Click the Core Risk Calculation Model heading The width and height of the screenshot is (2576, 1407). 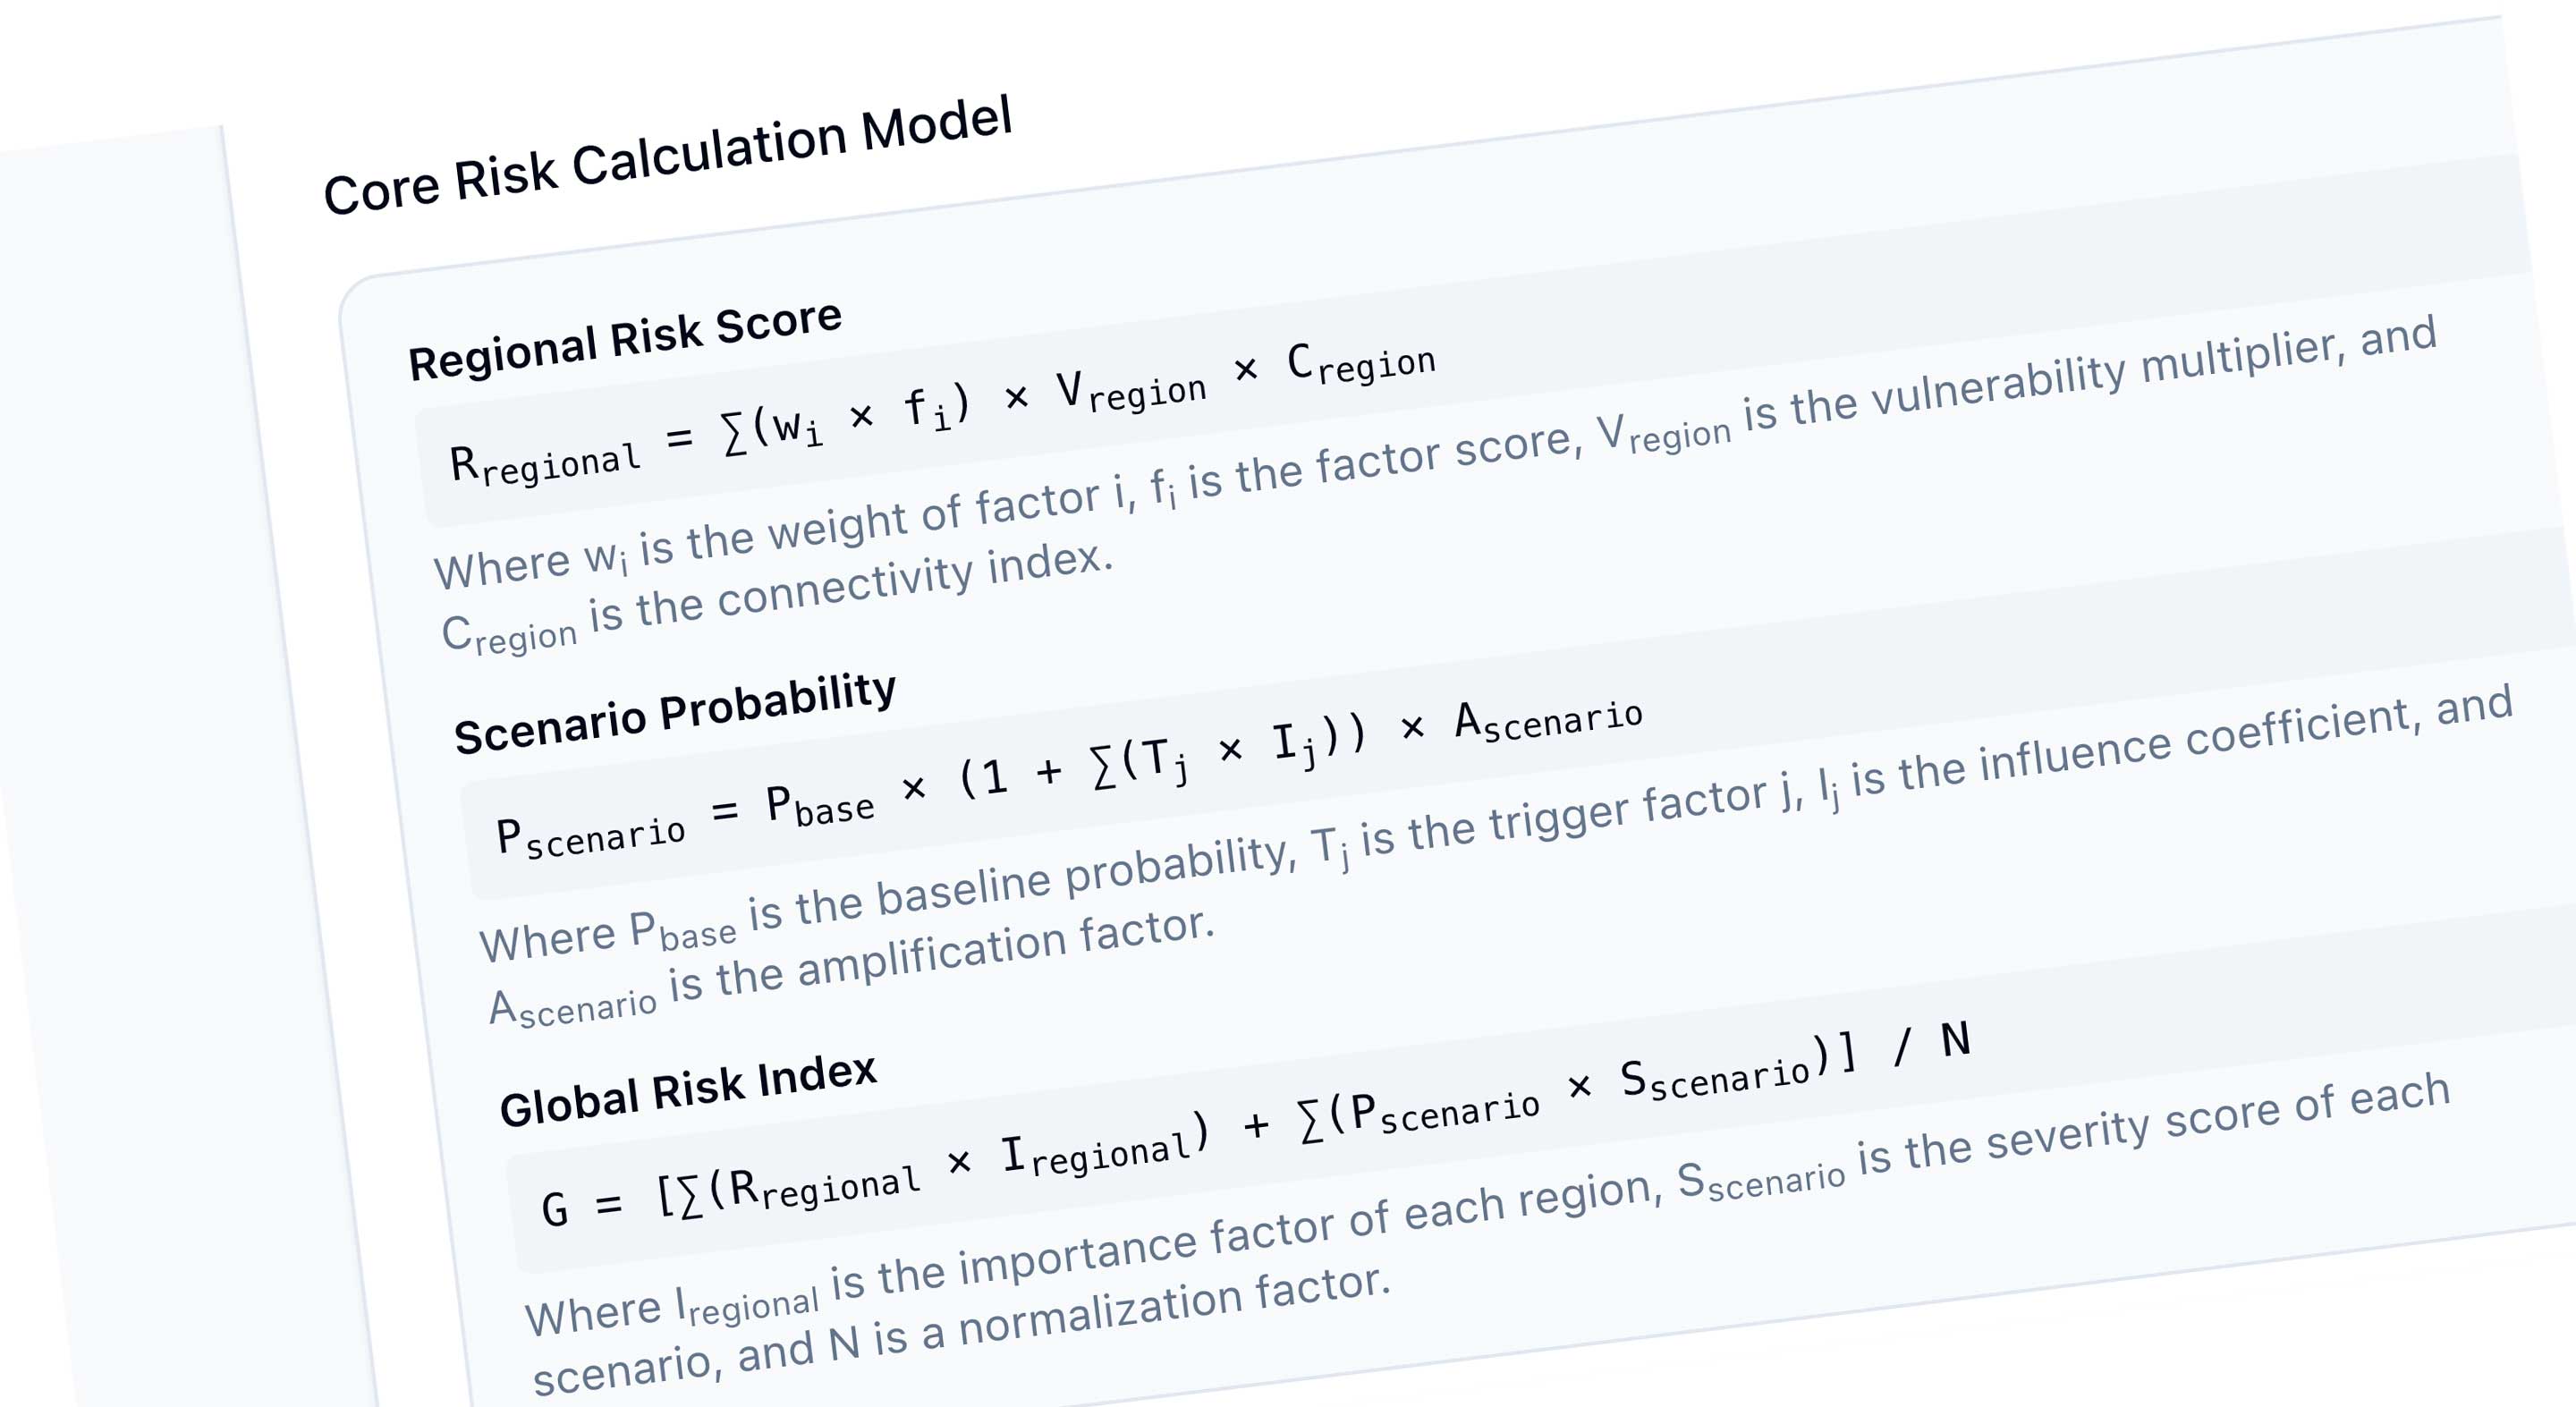tap(668, 155)
